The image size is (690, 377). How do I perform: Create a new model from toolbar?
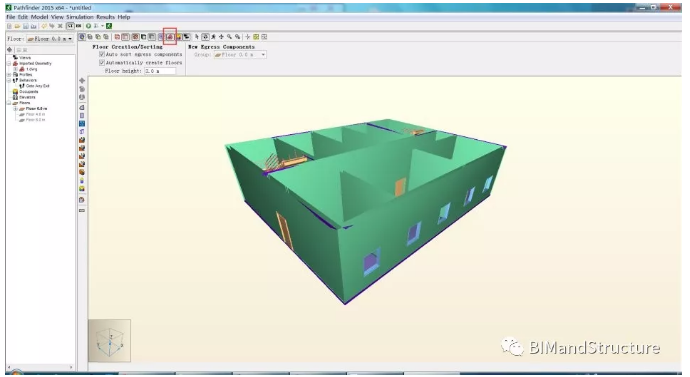[9, 26]
